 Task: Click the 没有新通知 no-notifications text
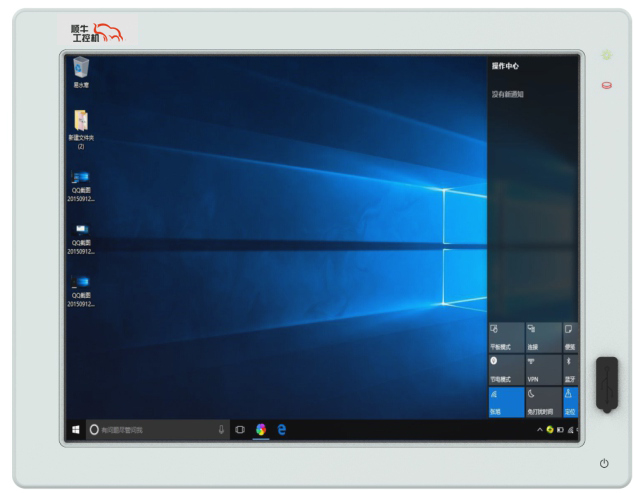[507, 95]
